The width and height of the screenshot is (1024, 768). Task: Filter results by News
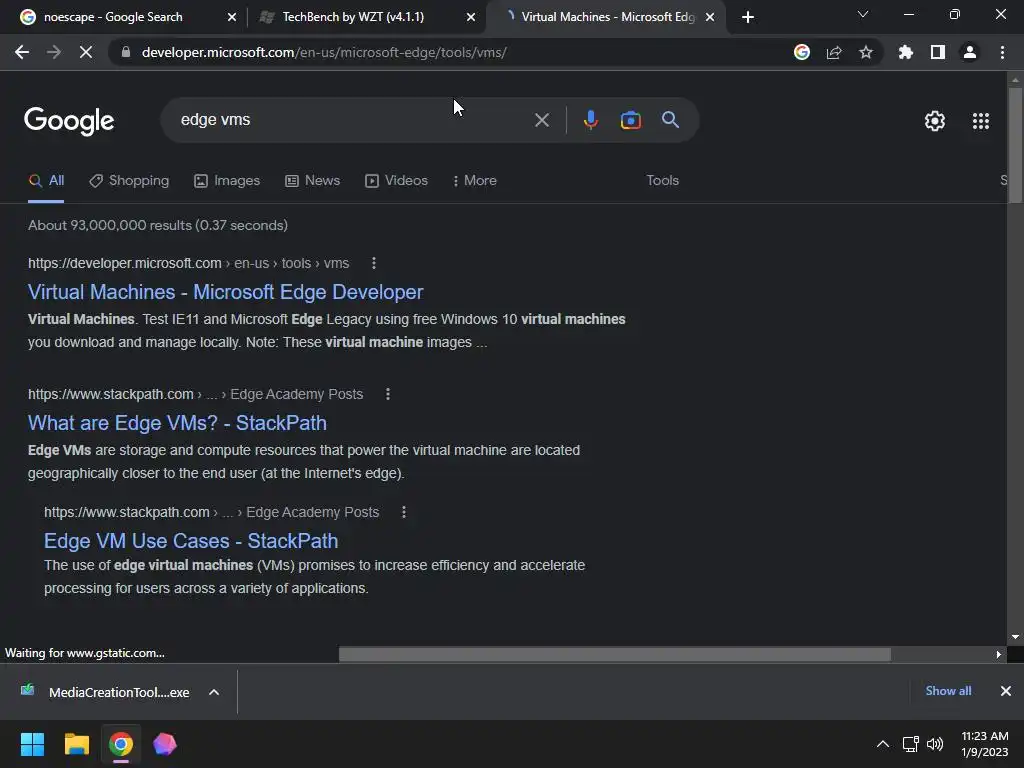pos(313,181)
